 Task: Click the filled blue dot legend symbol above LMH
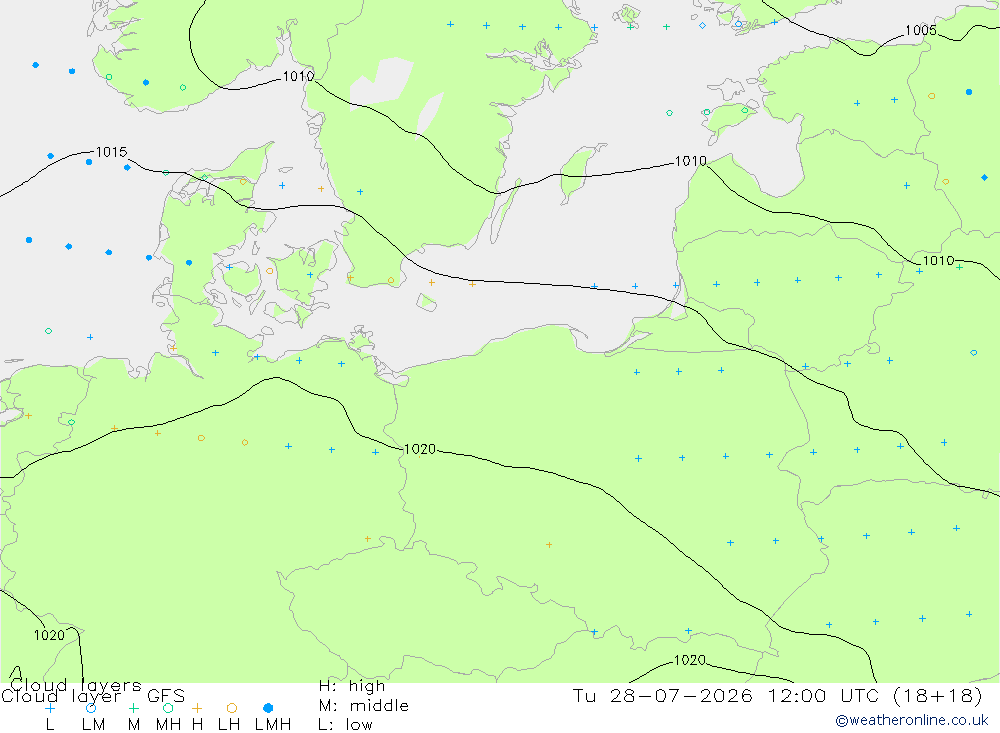[268, 708]
